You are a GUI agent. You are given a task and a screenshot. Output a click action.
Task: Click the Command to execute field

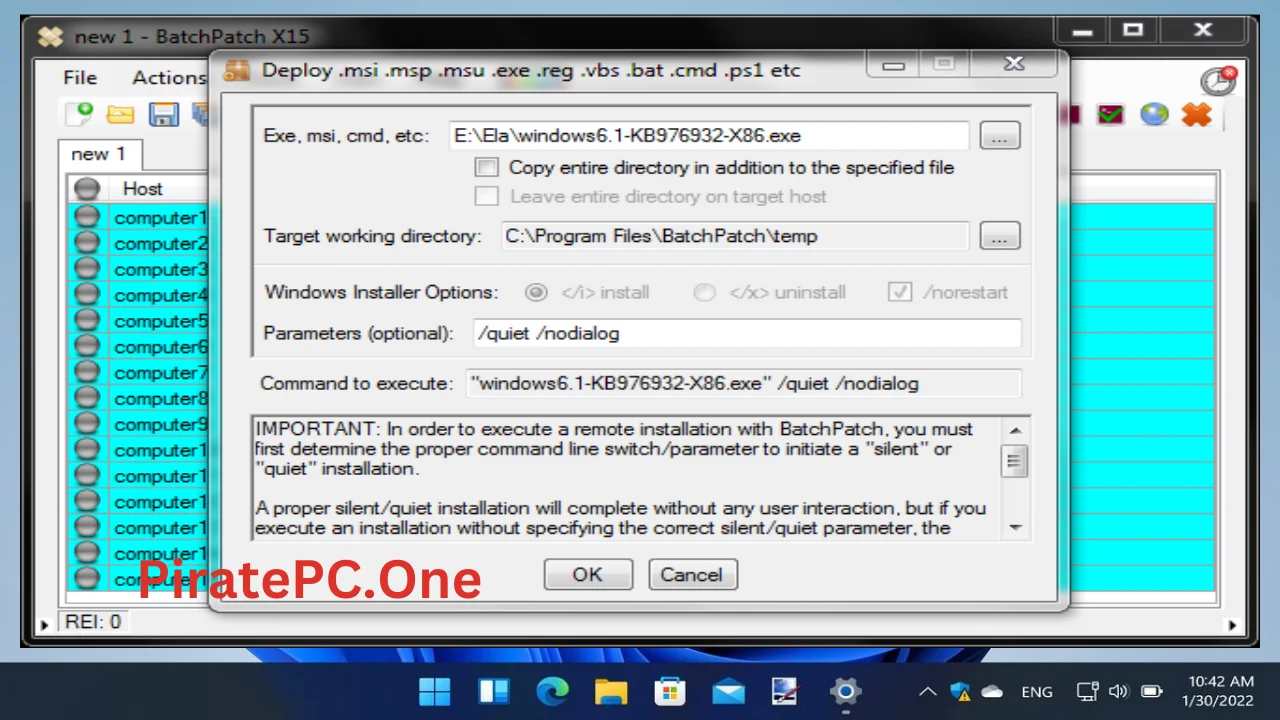(x=744, y=383)
